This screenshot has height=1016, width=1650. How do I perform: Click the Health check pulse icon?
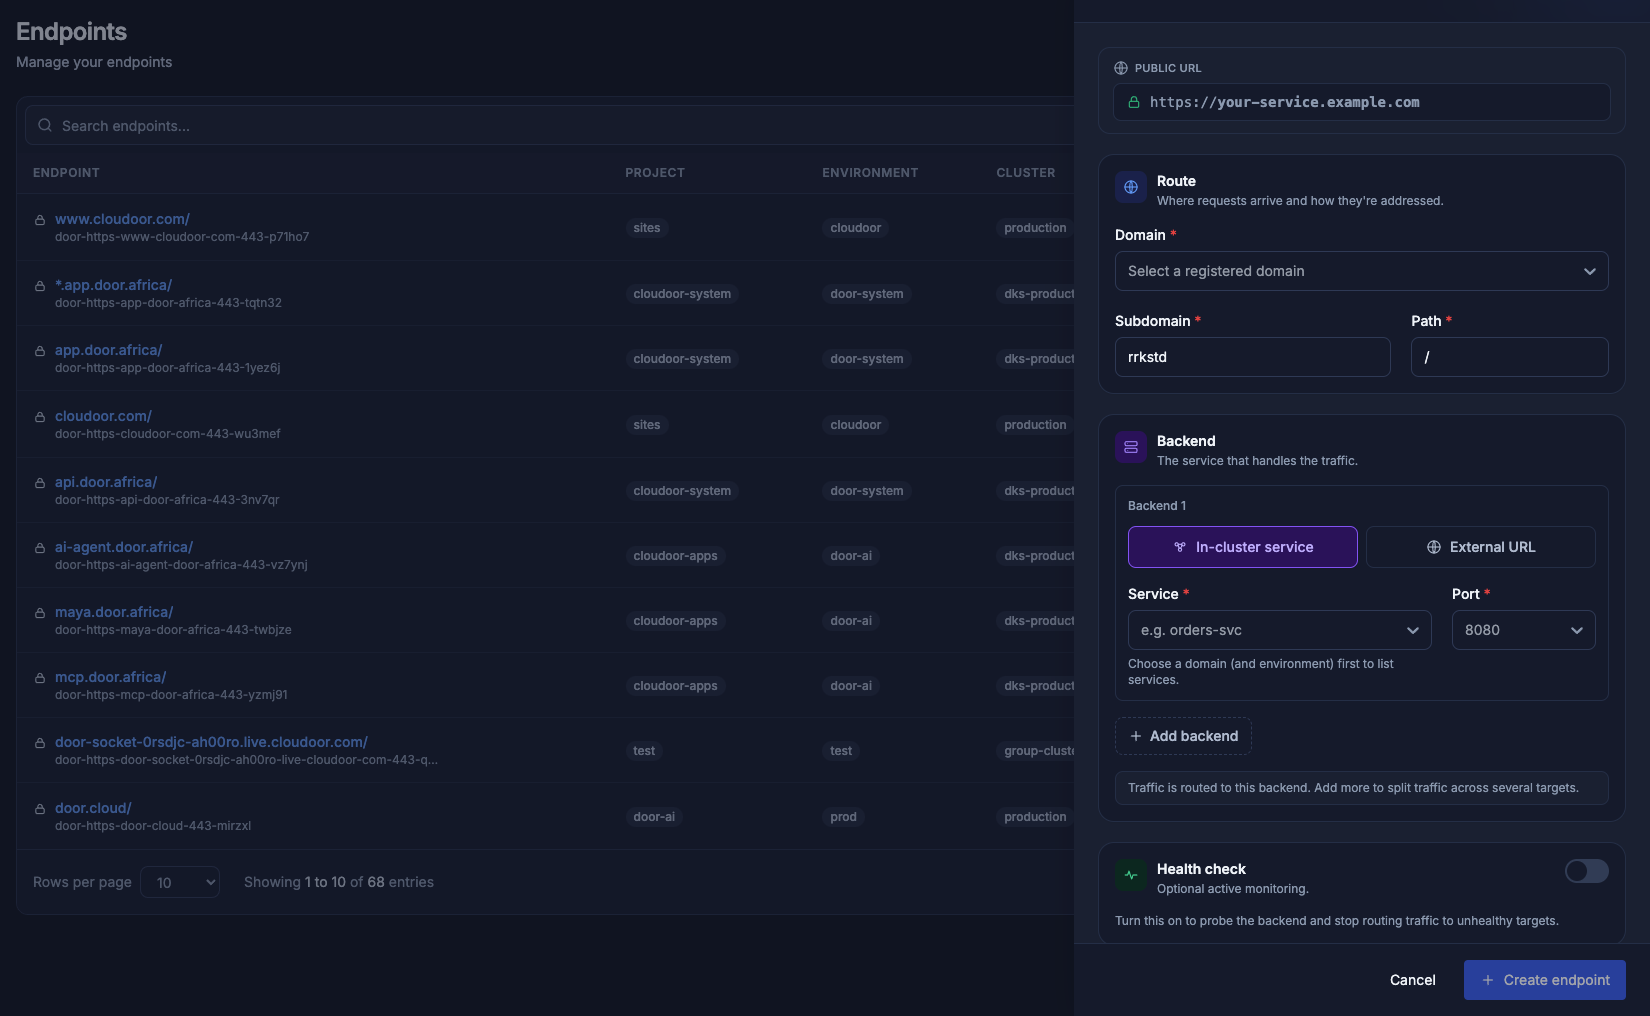click(x=1131, y=875)
